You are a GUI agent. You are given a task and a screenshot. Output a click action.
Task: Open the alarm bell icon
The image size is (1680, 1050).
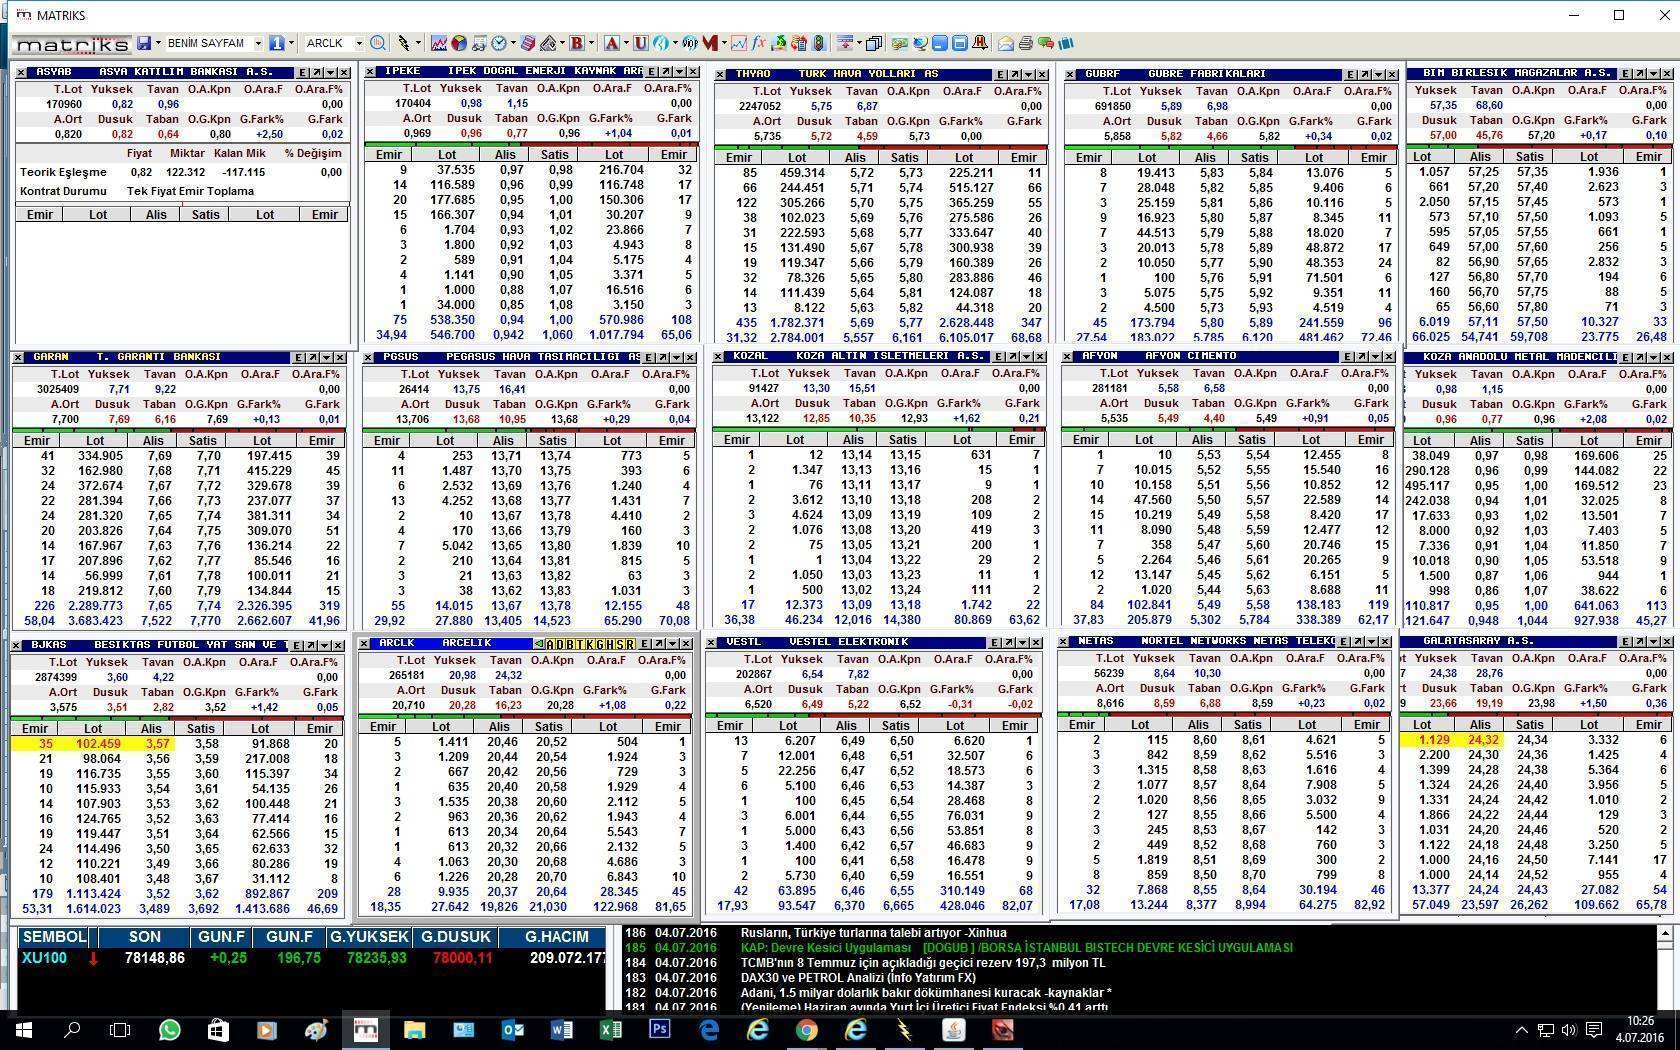(980, 43)
